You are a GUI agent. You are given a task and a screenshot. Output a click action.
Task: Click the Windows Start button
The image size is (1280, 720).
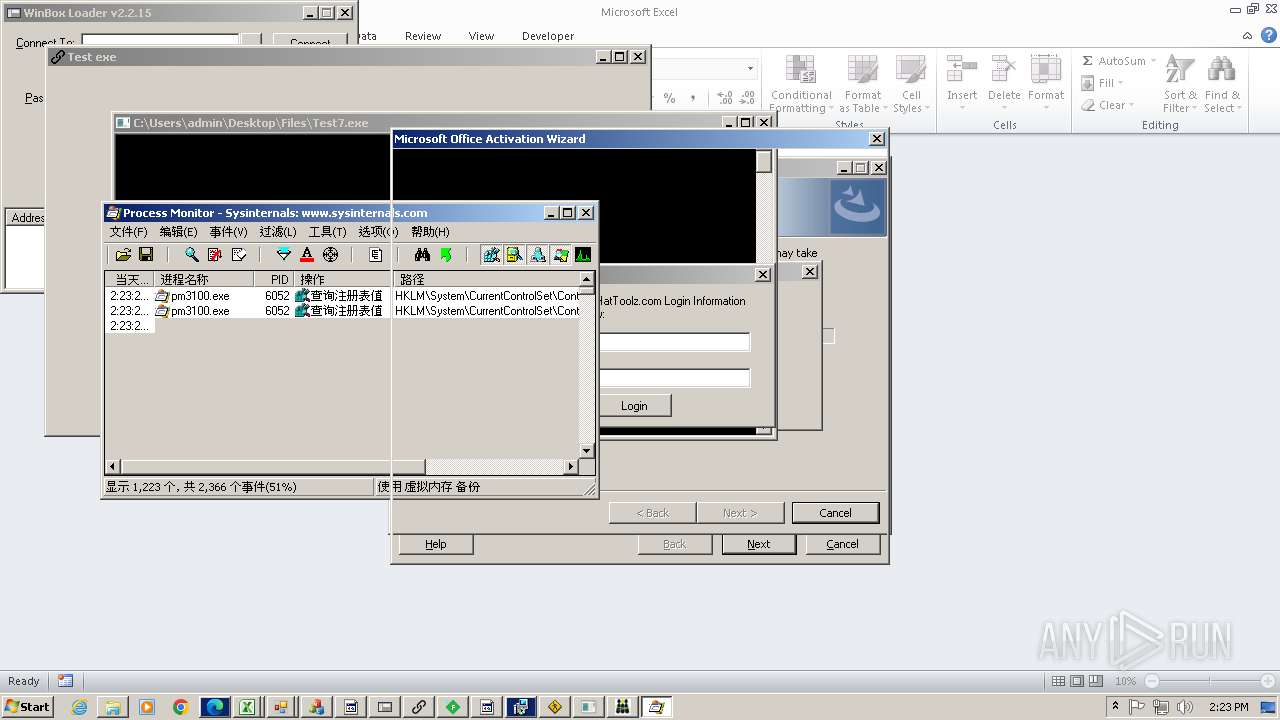tap(27, 707)
